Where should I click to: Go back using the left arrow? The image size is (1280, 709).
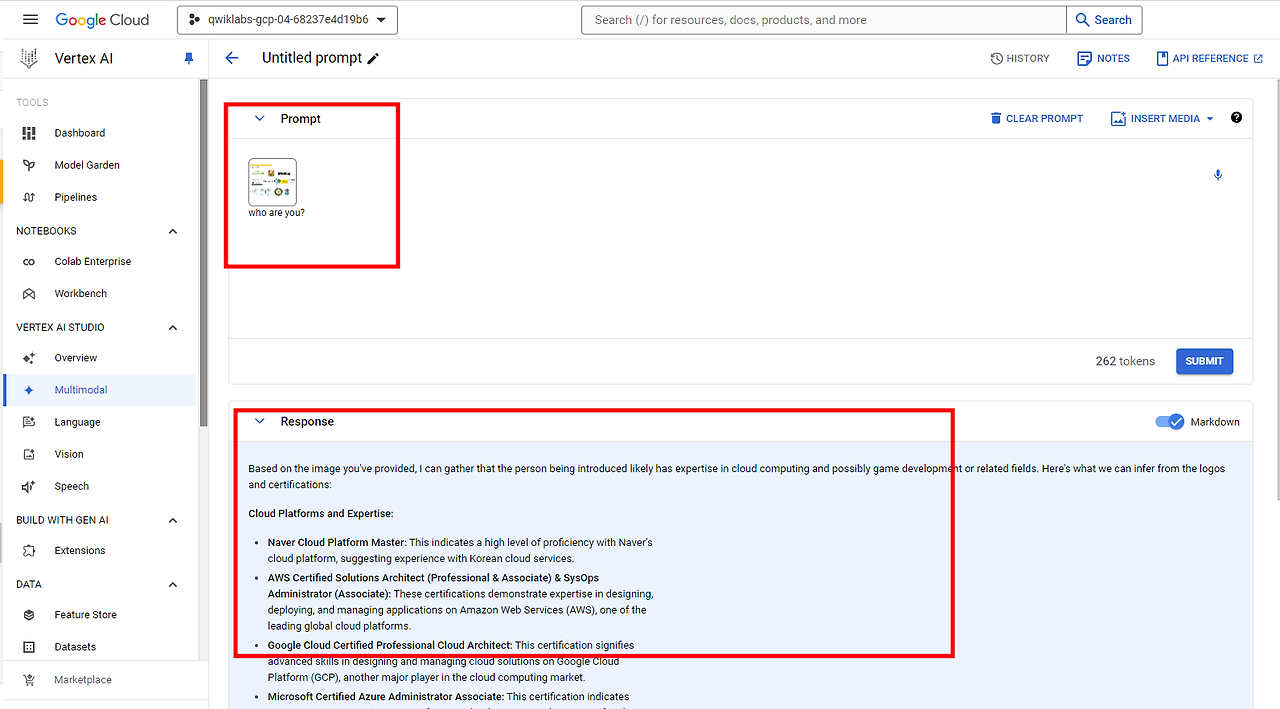coord(232,58)
